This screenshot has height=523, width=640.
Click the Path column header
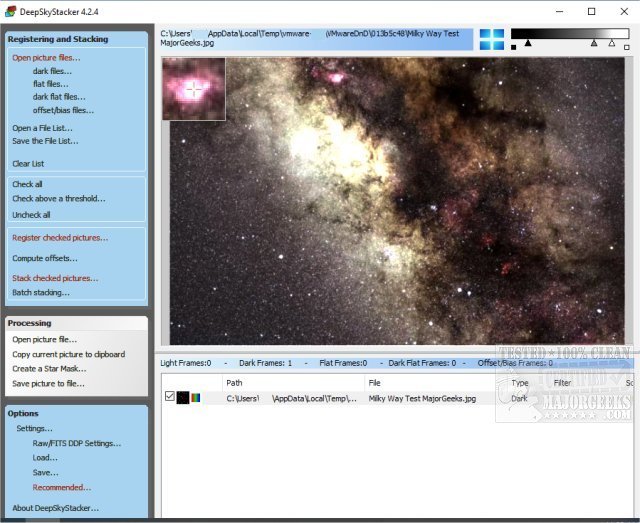pyautogui.click(x=234, y=382)
